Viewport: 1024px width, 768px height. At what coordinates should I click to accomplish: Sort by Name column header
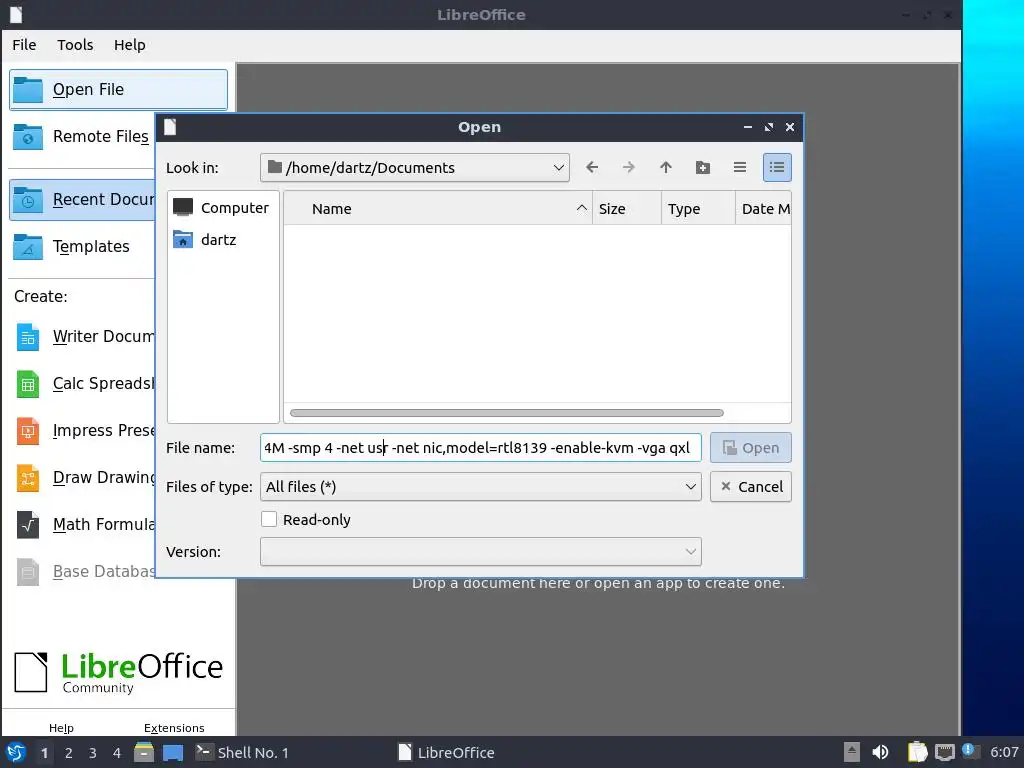(438, 208)
